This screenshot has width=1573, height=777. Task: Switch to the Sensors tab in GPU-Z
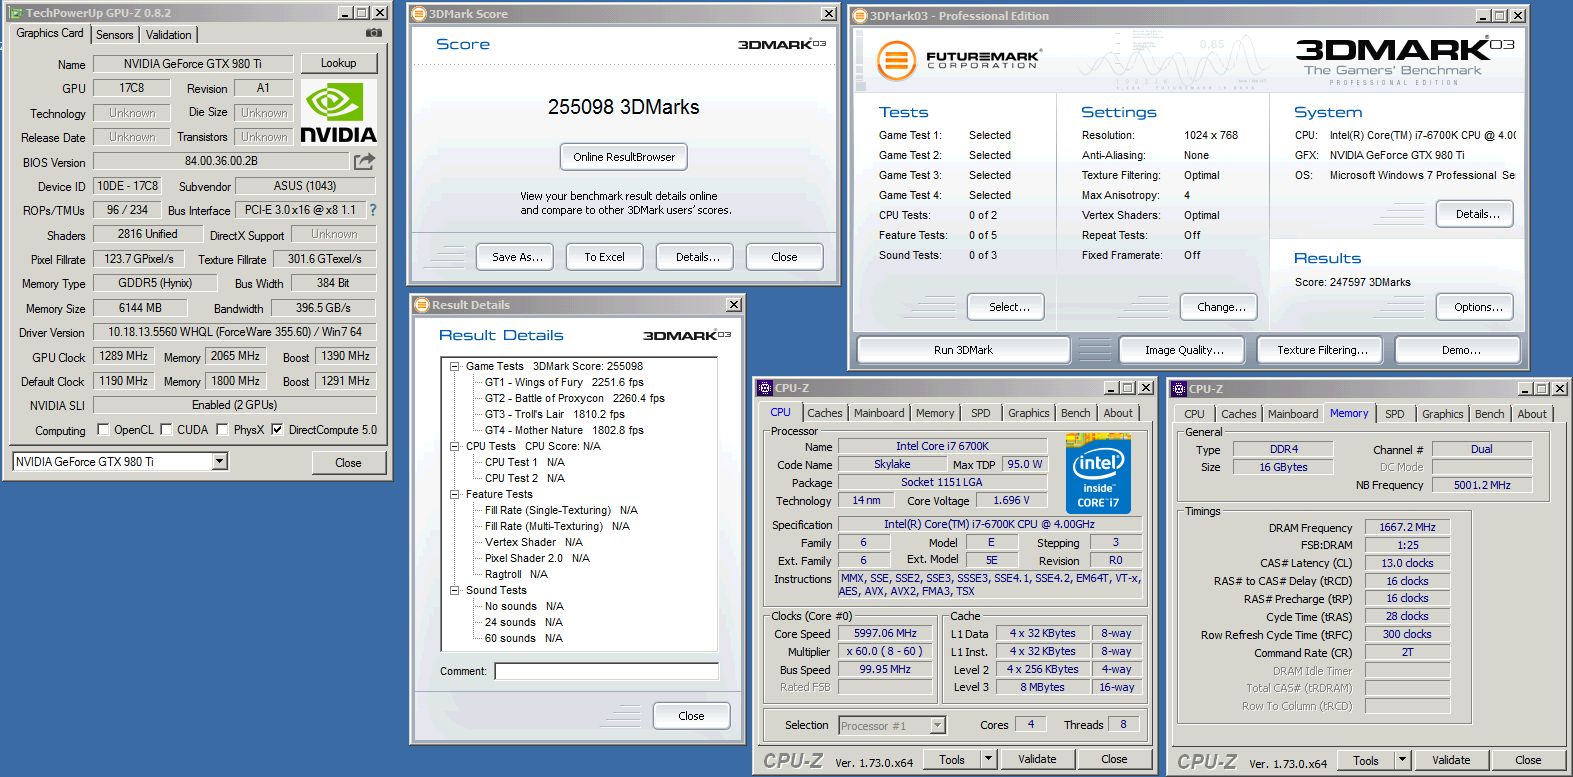pyautogui.click(x=115, y=35)
